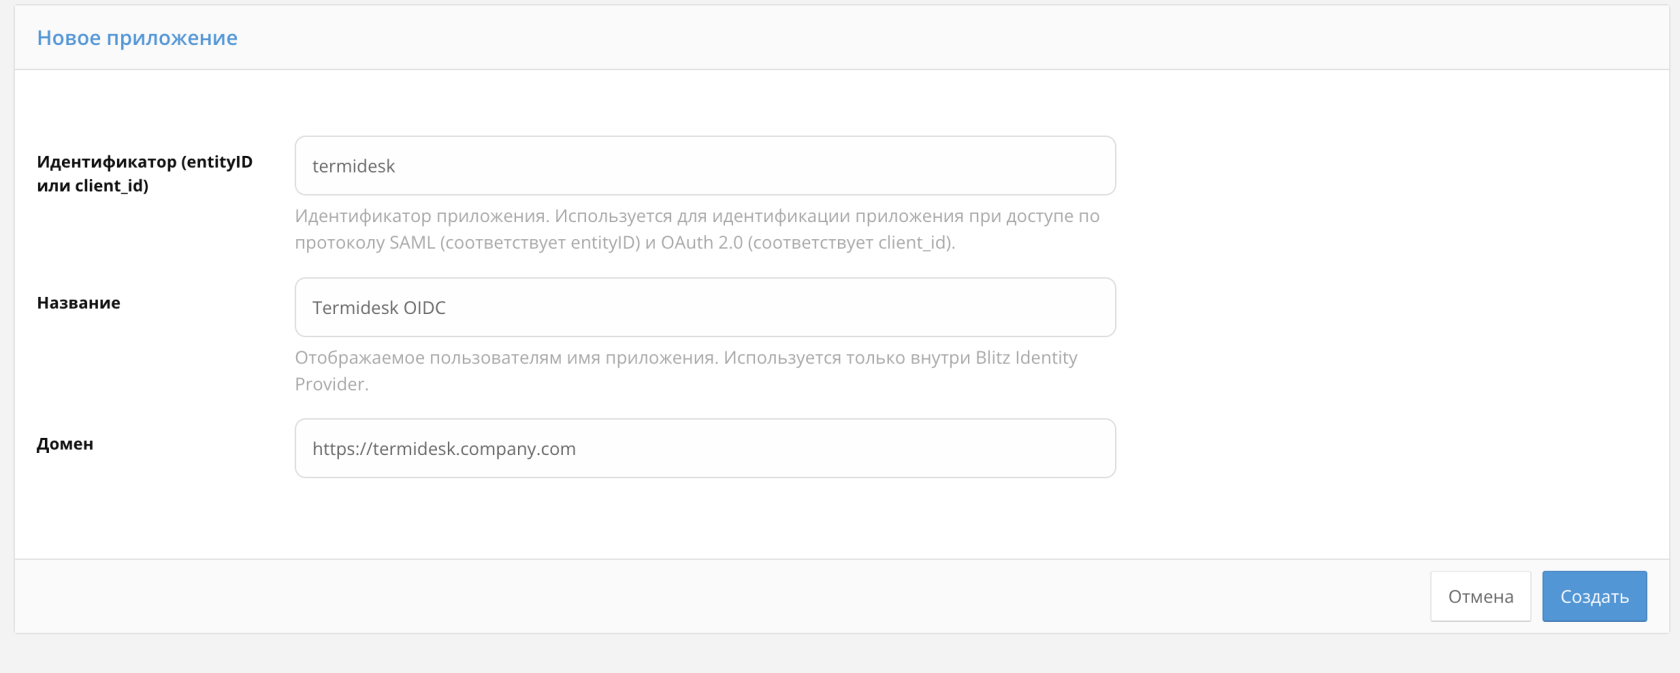Click the Название label
Image resolution: width=1680 pixels, height=673 pixels.
click(79, 303)
